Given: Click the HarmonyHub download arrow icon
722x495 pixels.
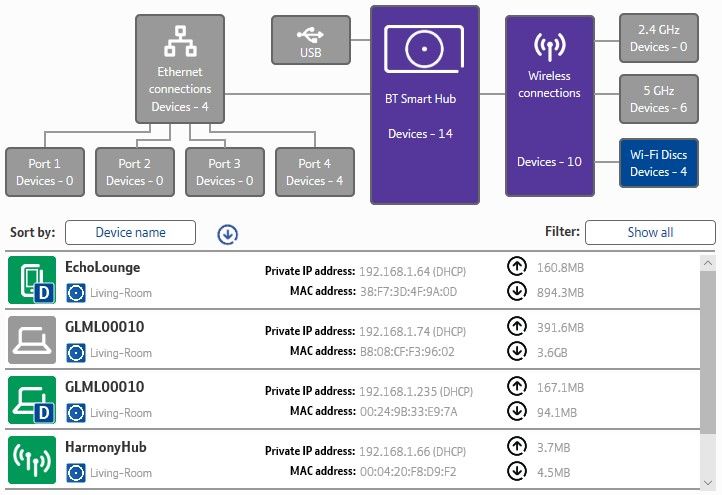Looking at the screenshot, I should pyautogui.click(x=517, y=472).
